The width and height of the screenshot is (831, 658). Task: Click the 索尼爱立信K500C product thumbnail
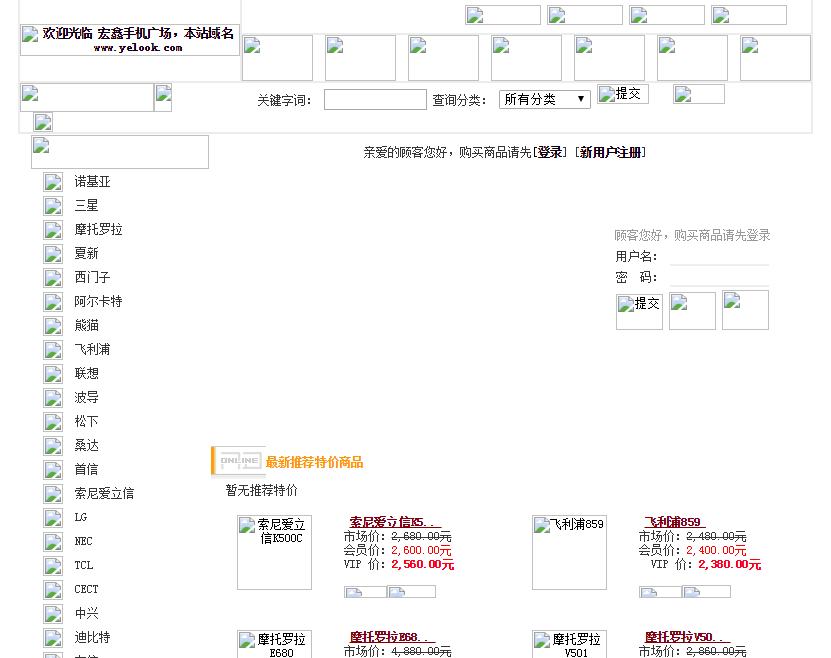tap(275, 553)
